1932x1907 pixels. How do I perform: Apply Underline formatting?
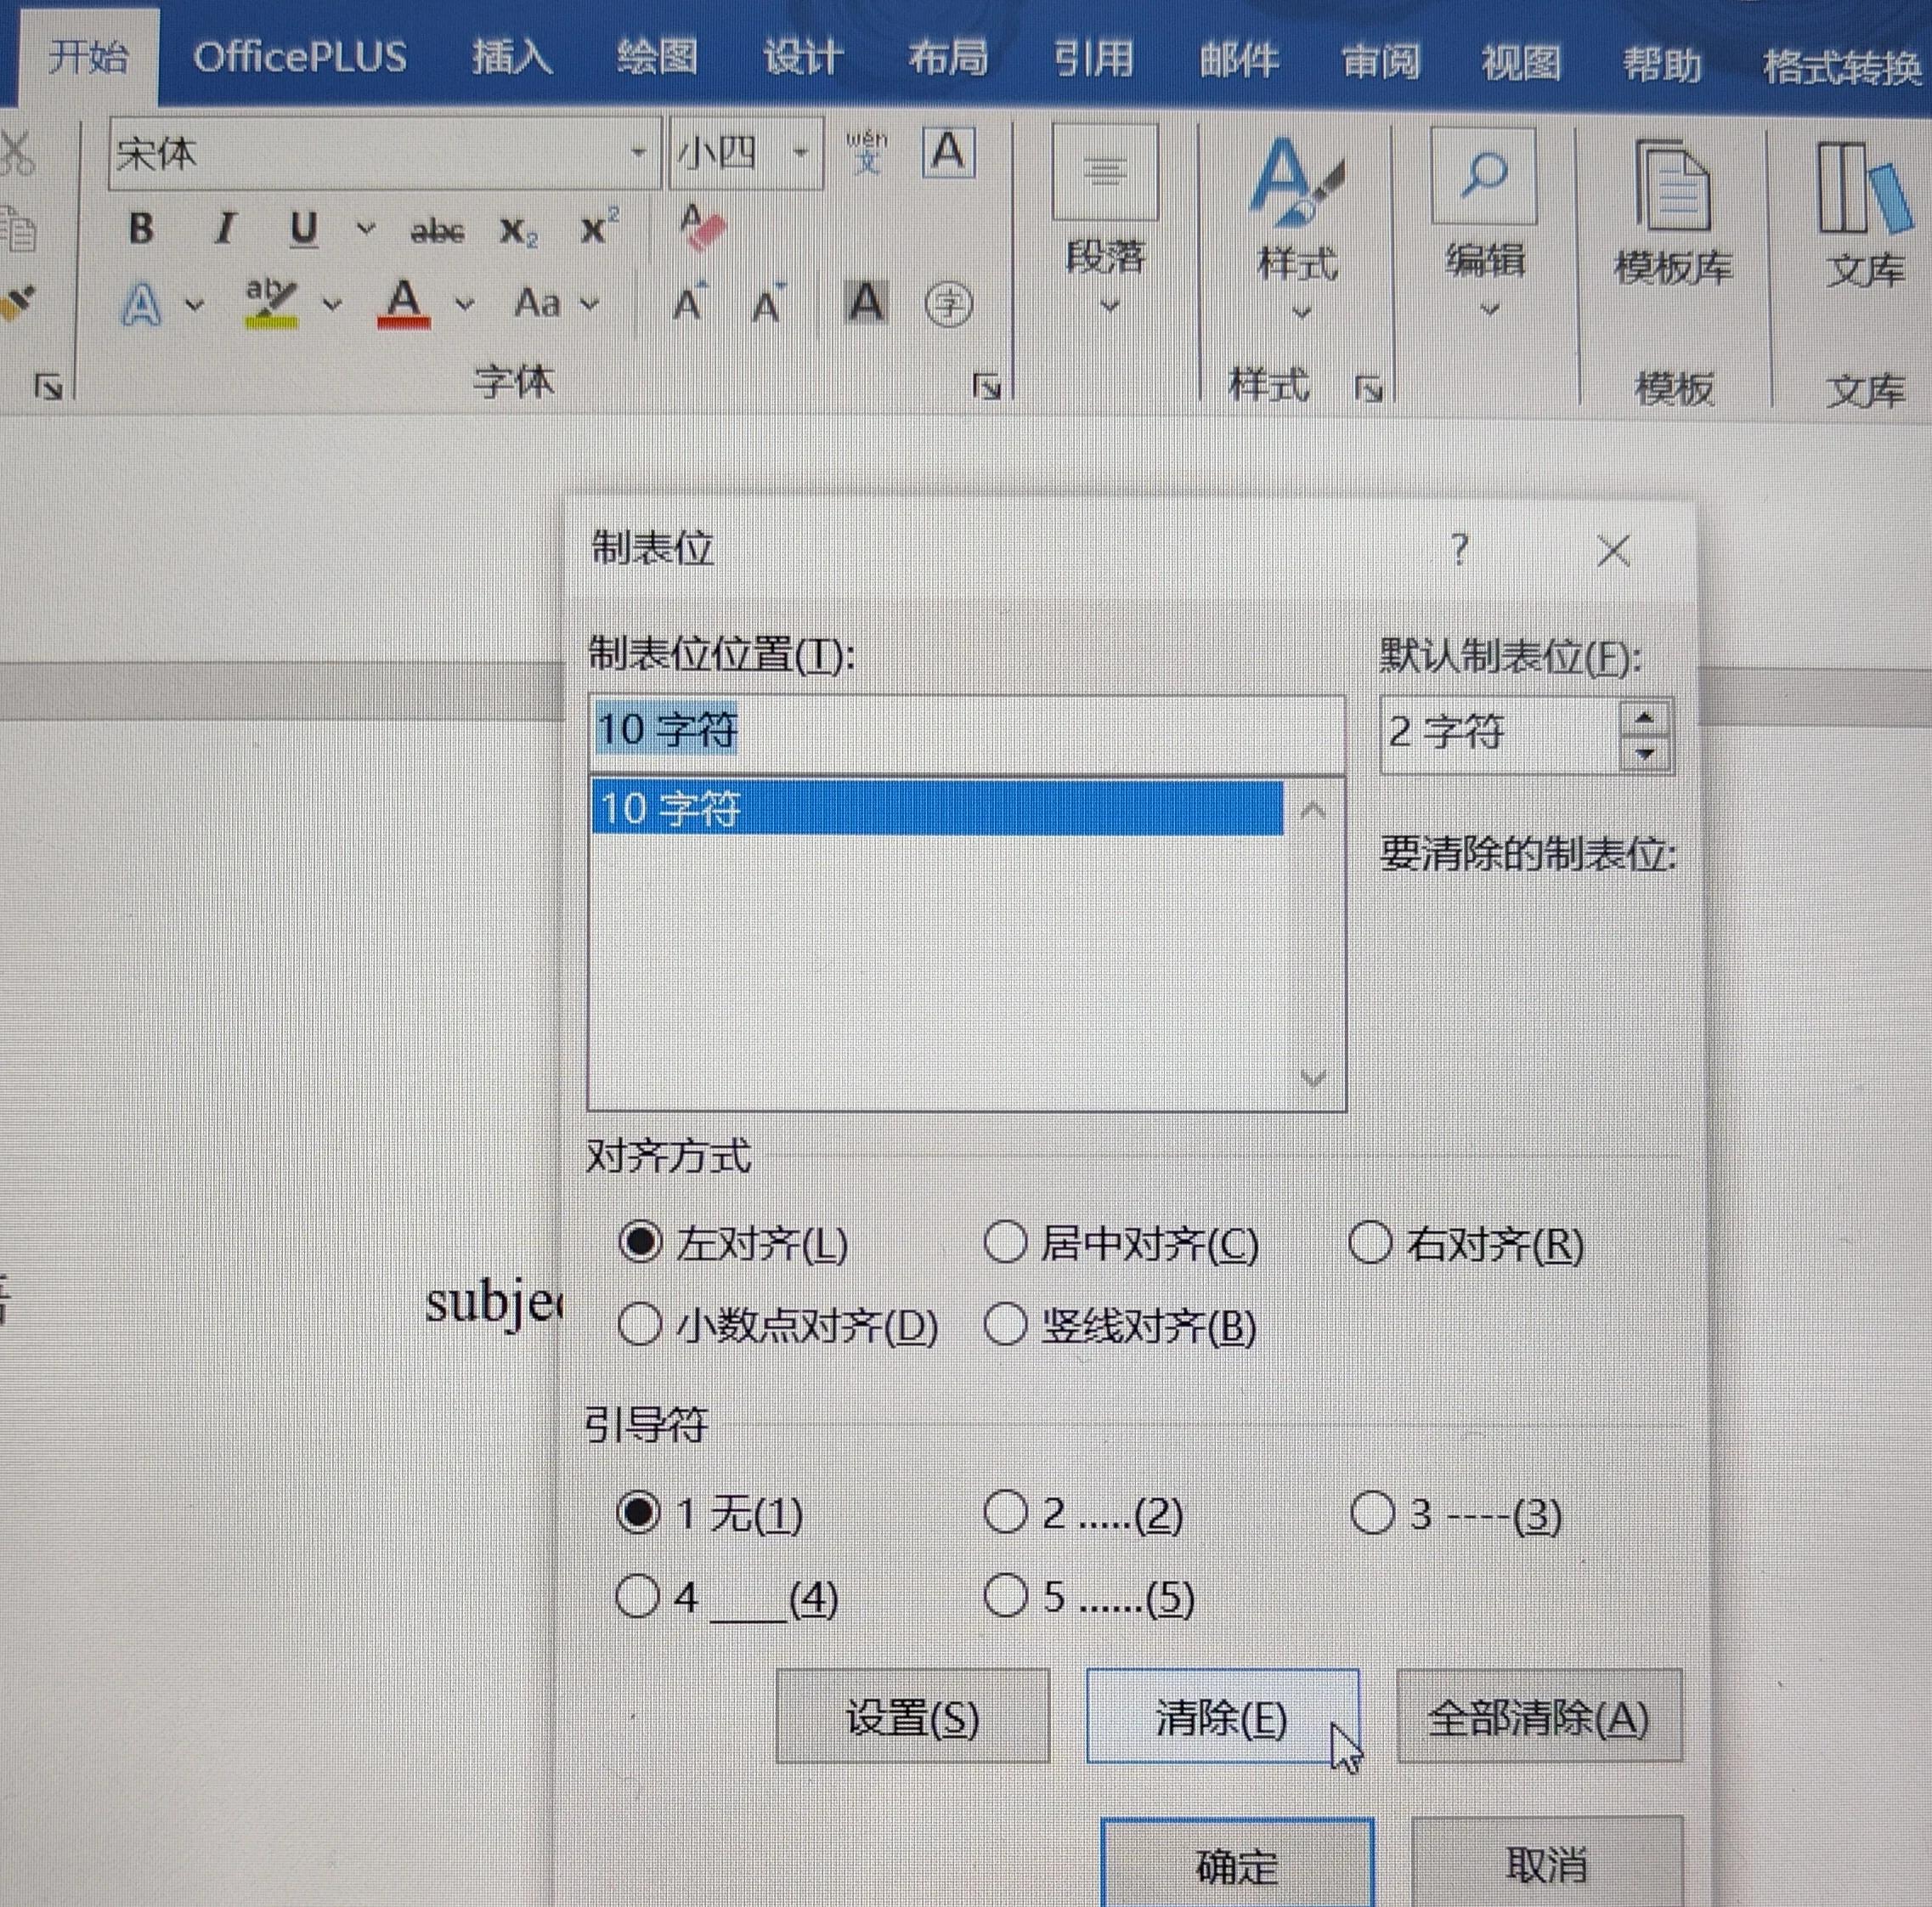pos(303,230)
